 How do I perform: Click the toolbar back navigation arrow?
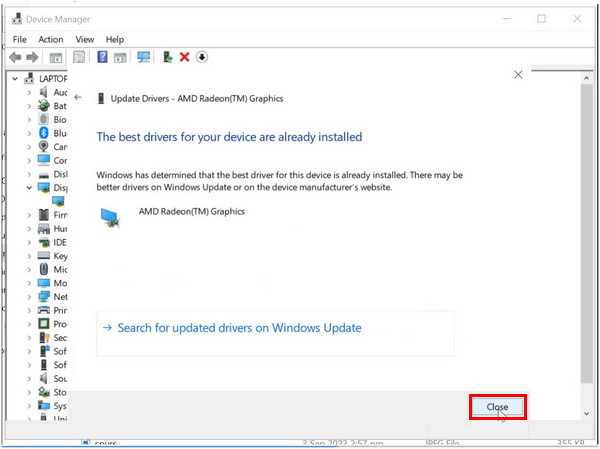(15, 57)
